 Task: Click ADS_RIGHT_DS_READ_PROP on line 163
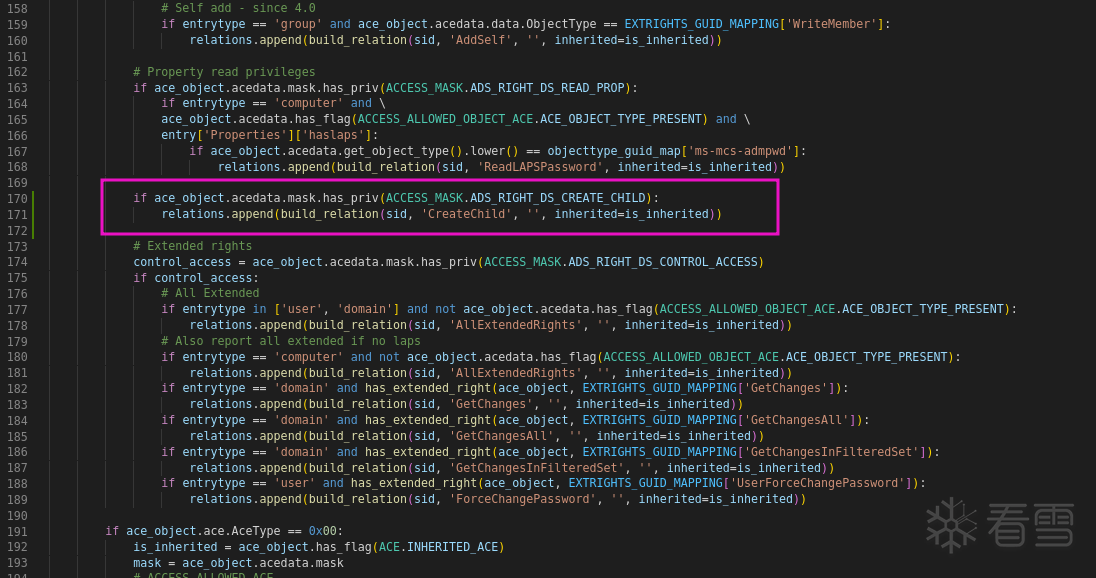pos(547,88)
